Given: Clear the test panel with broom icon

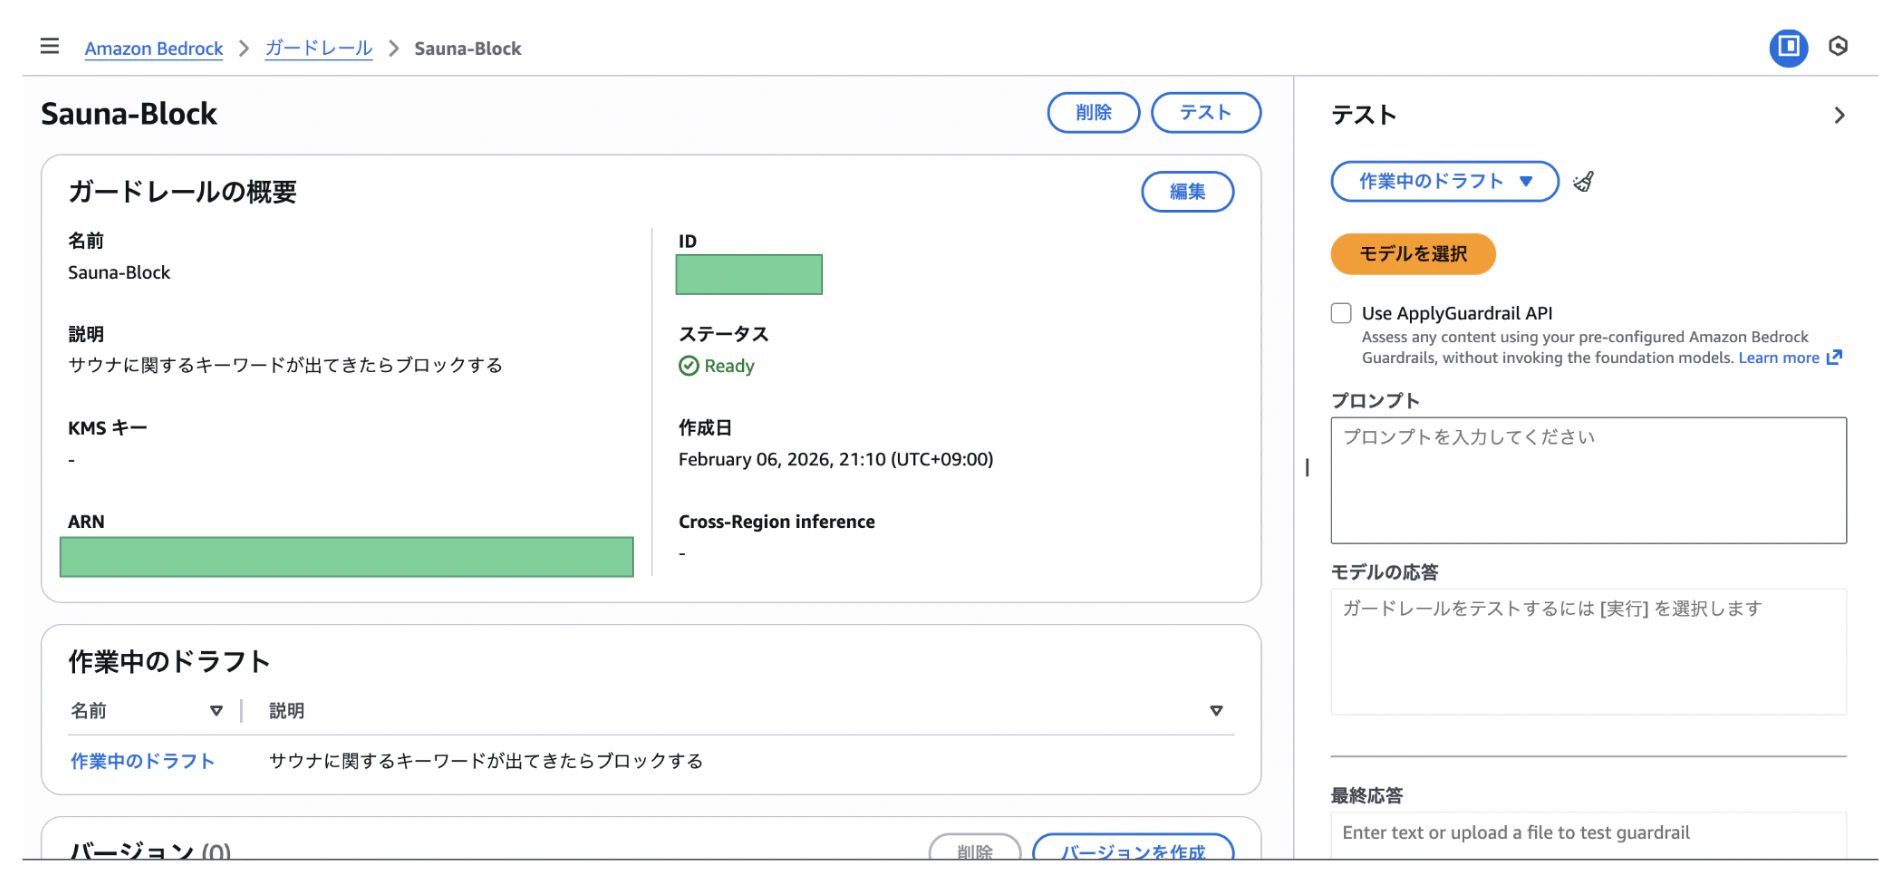Looking at the screenshot, I should click(x=1583, y=182).
